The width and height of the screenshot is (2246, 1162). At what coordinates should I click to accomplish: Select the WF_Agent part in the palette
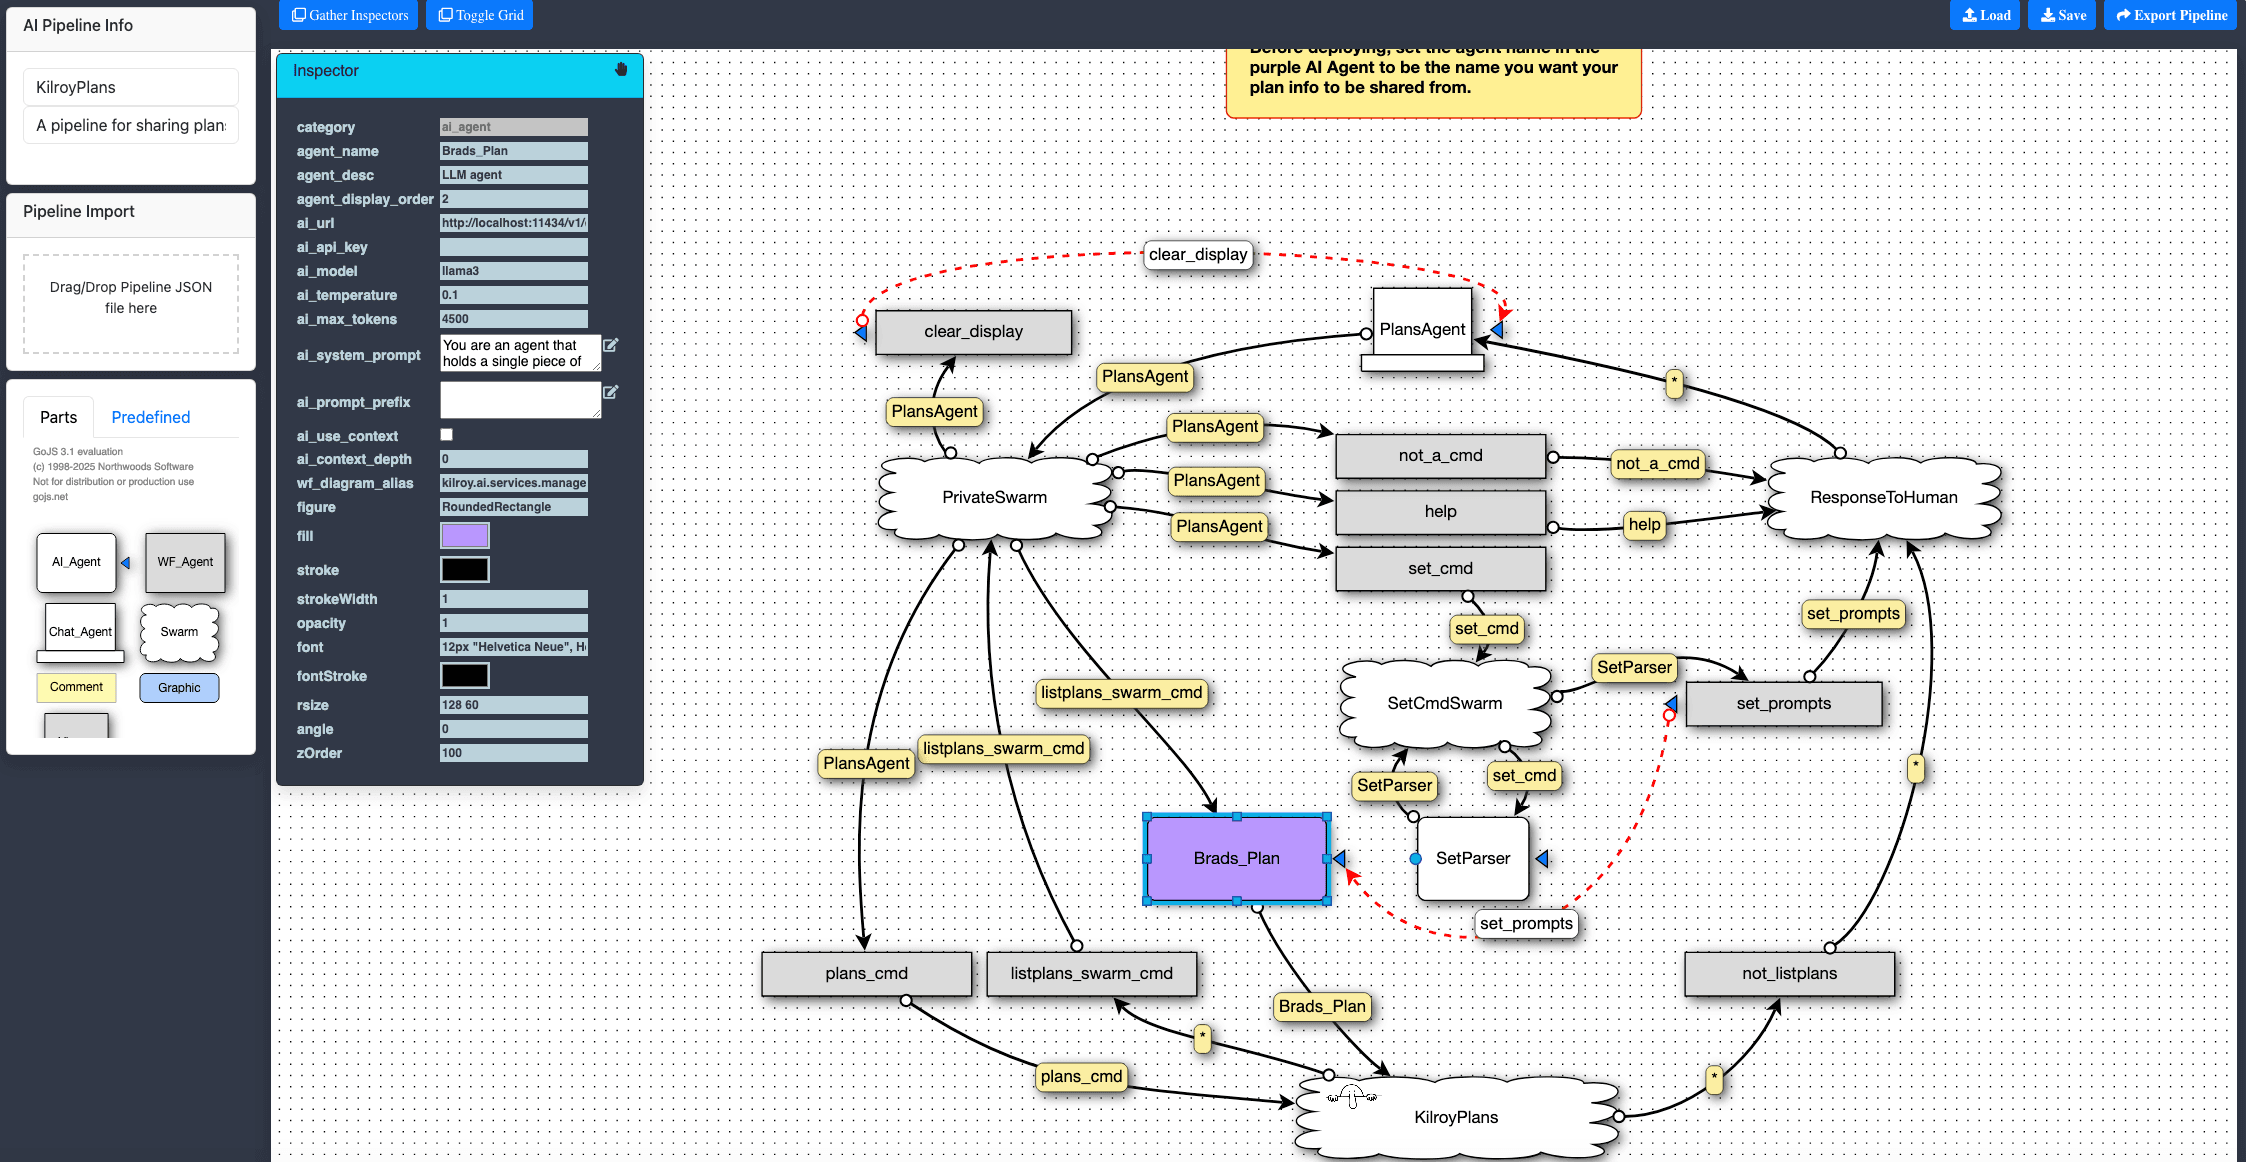click(x=185, y=562)
